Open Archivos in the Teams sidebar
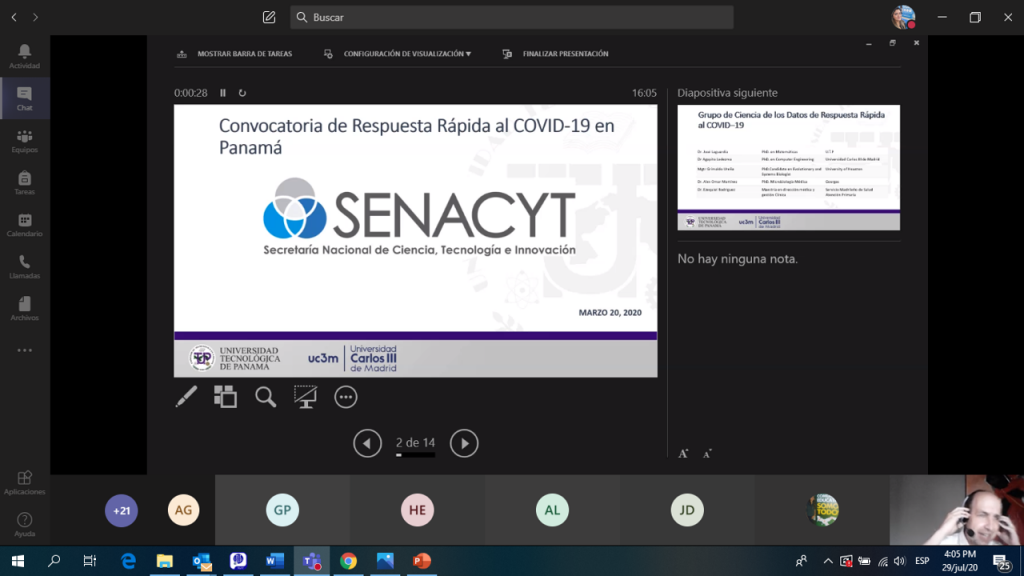 24,308
